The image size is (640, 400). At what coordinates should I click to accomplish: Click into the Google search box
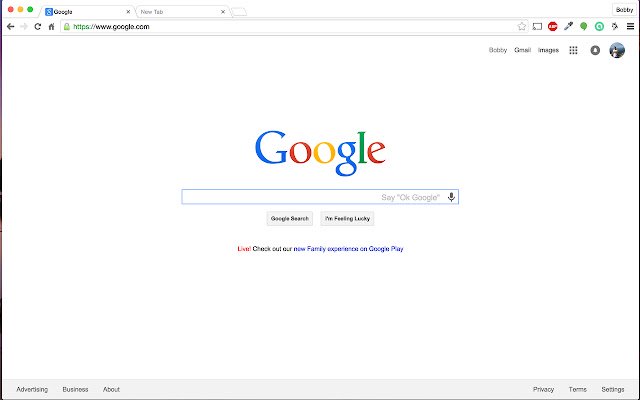click(320, 197)
